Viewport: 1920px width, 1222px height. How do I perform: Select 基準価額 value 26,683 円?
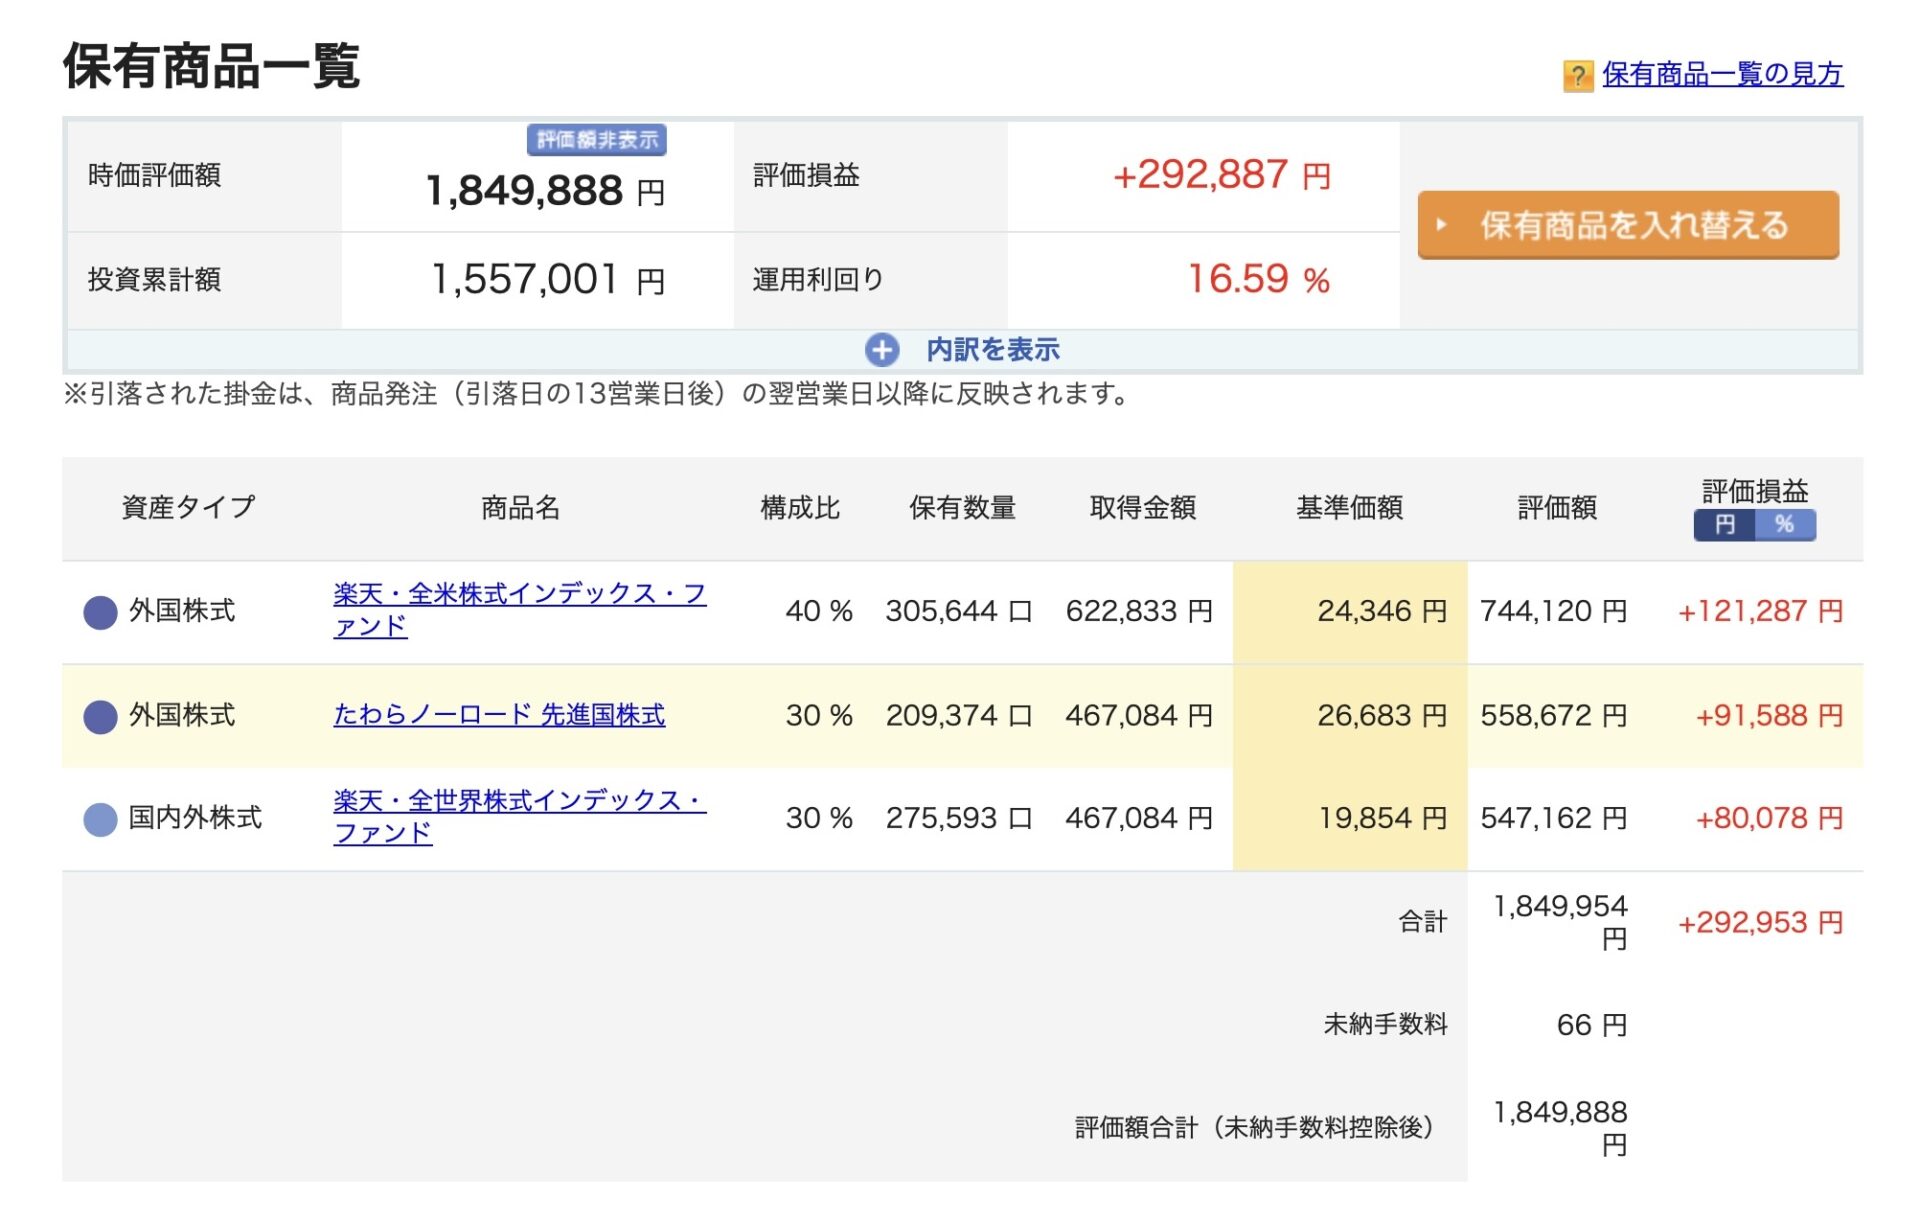pyautogui.click(x=1382, y=716)
